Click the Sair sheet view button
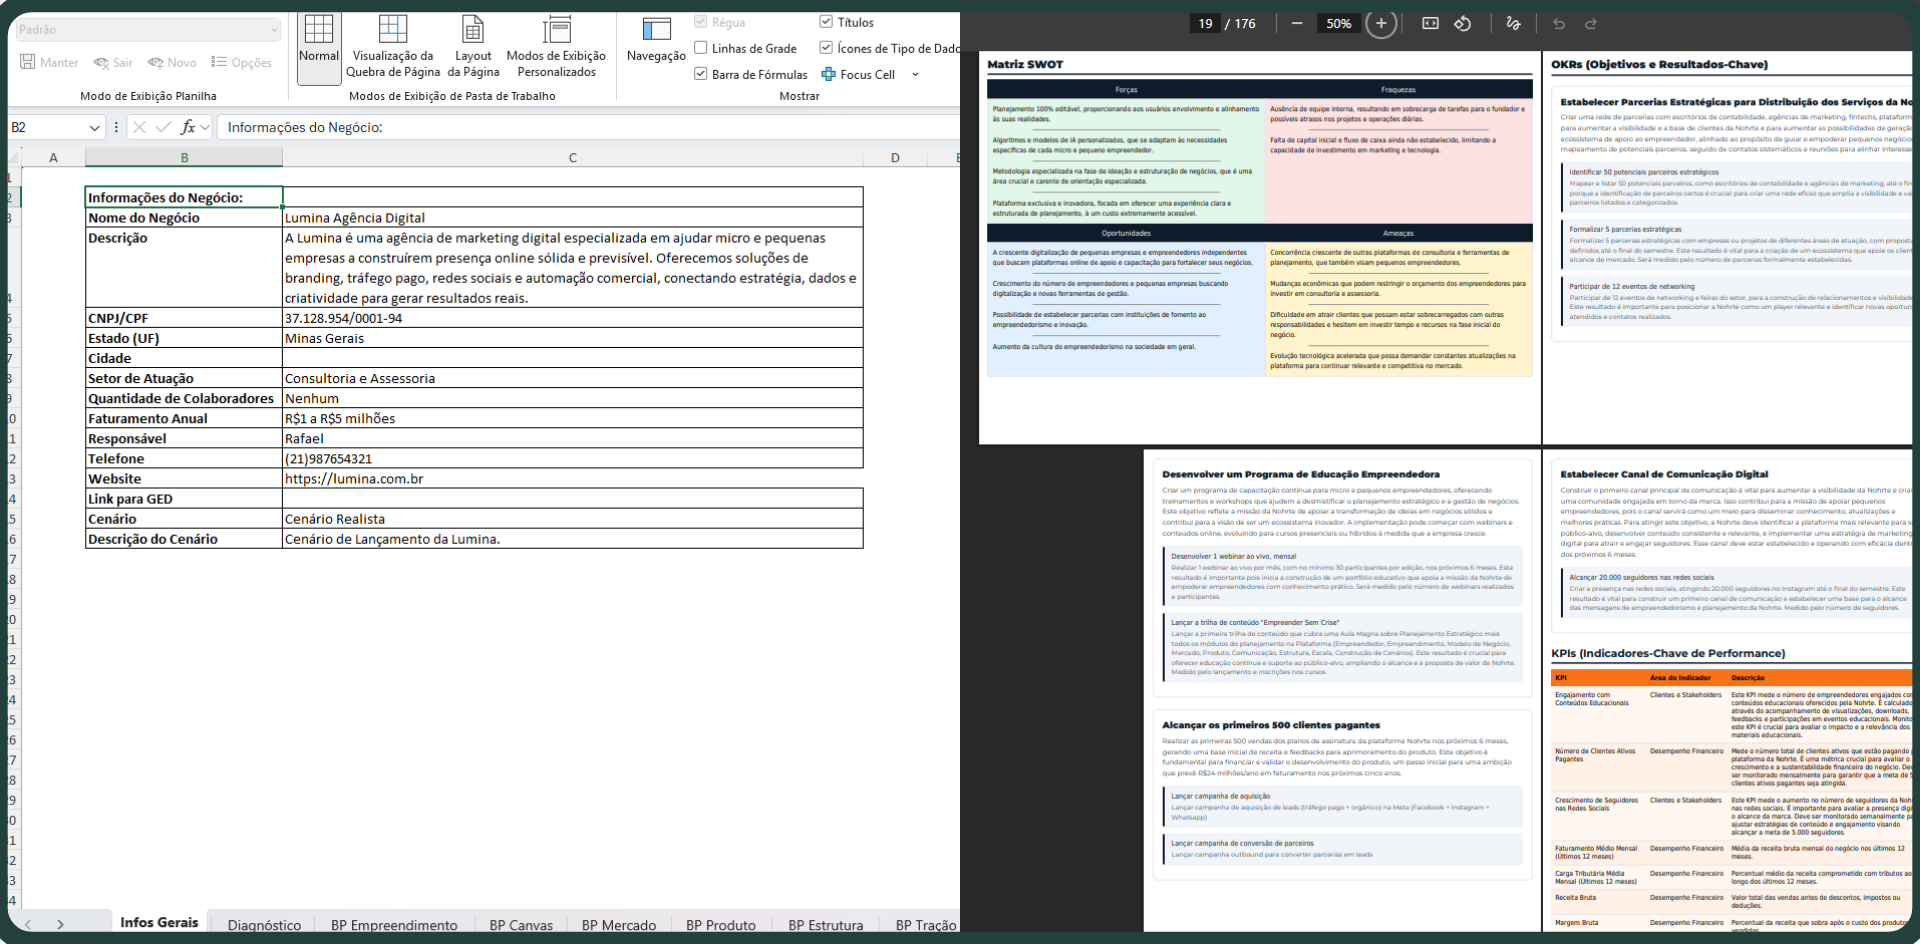The height and width of the screenshot is (944, 1920). pos(113,62)
